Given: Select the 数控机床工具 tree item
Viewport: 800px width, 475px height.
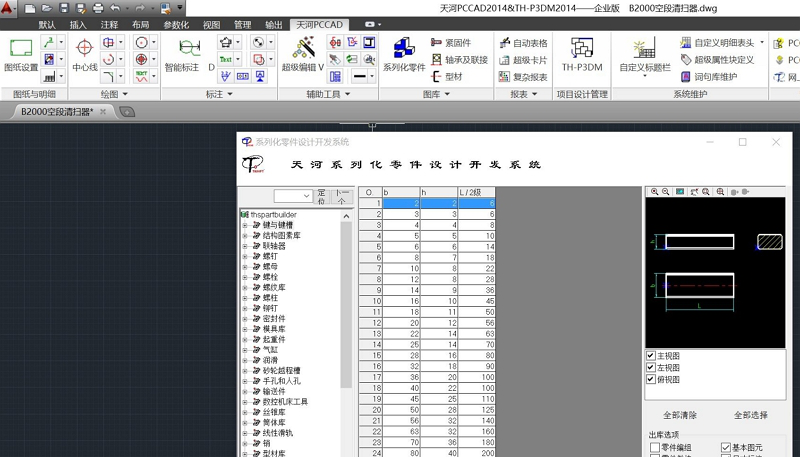Looking at the screenshot, I should pyautogui.click(x=285, y=402).
